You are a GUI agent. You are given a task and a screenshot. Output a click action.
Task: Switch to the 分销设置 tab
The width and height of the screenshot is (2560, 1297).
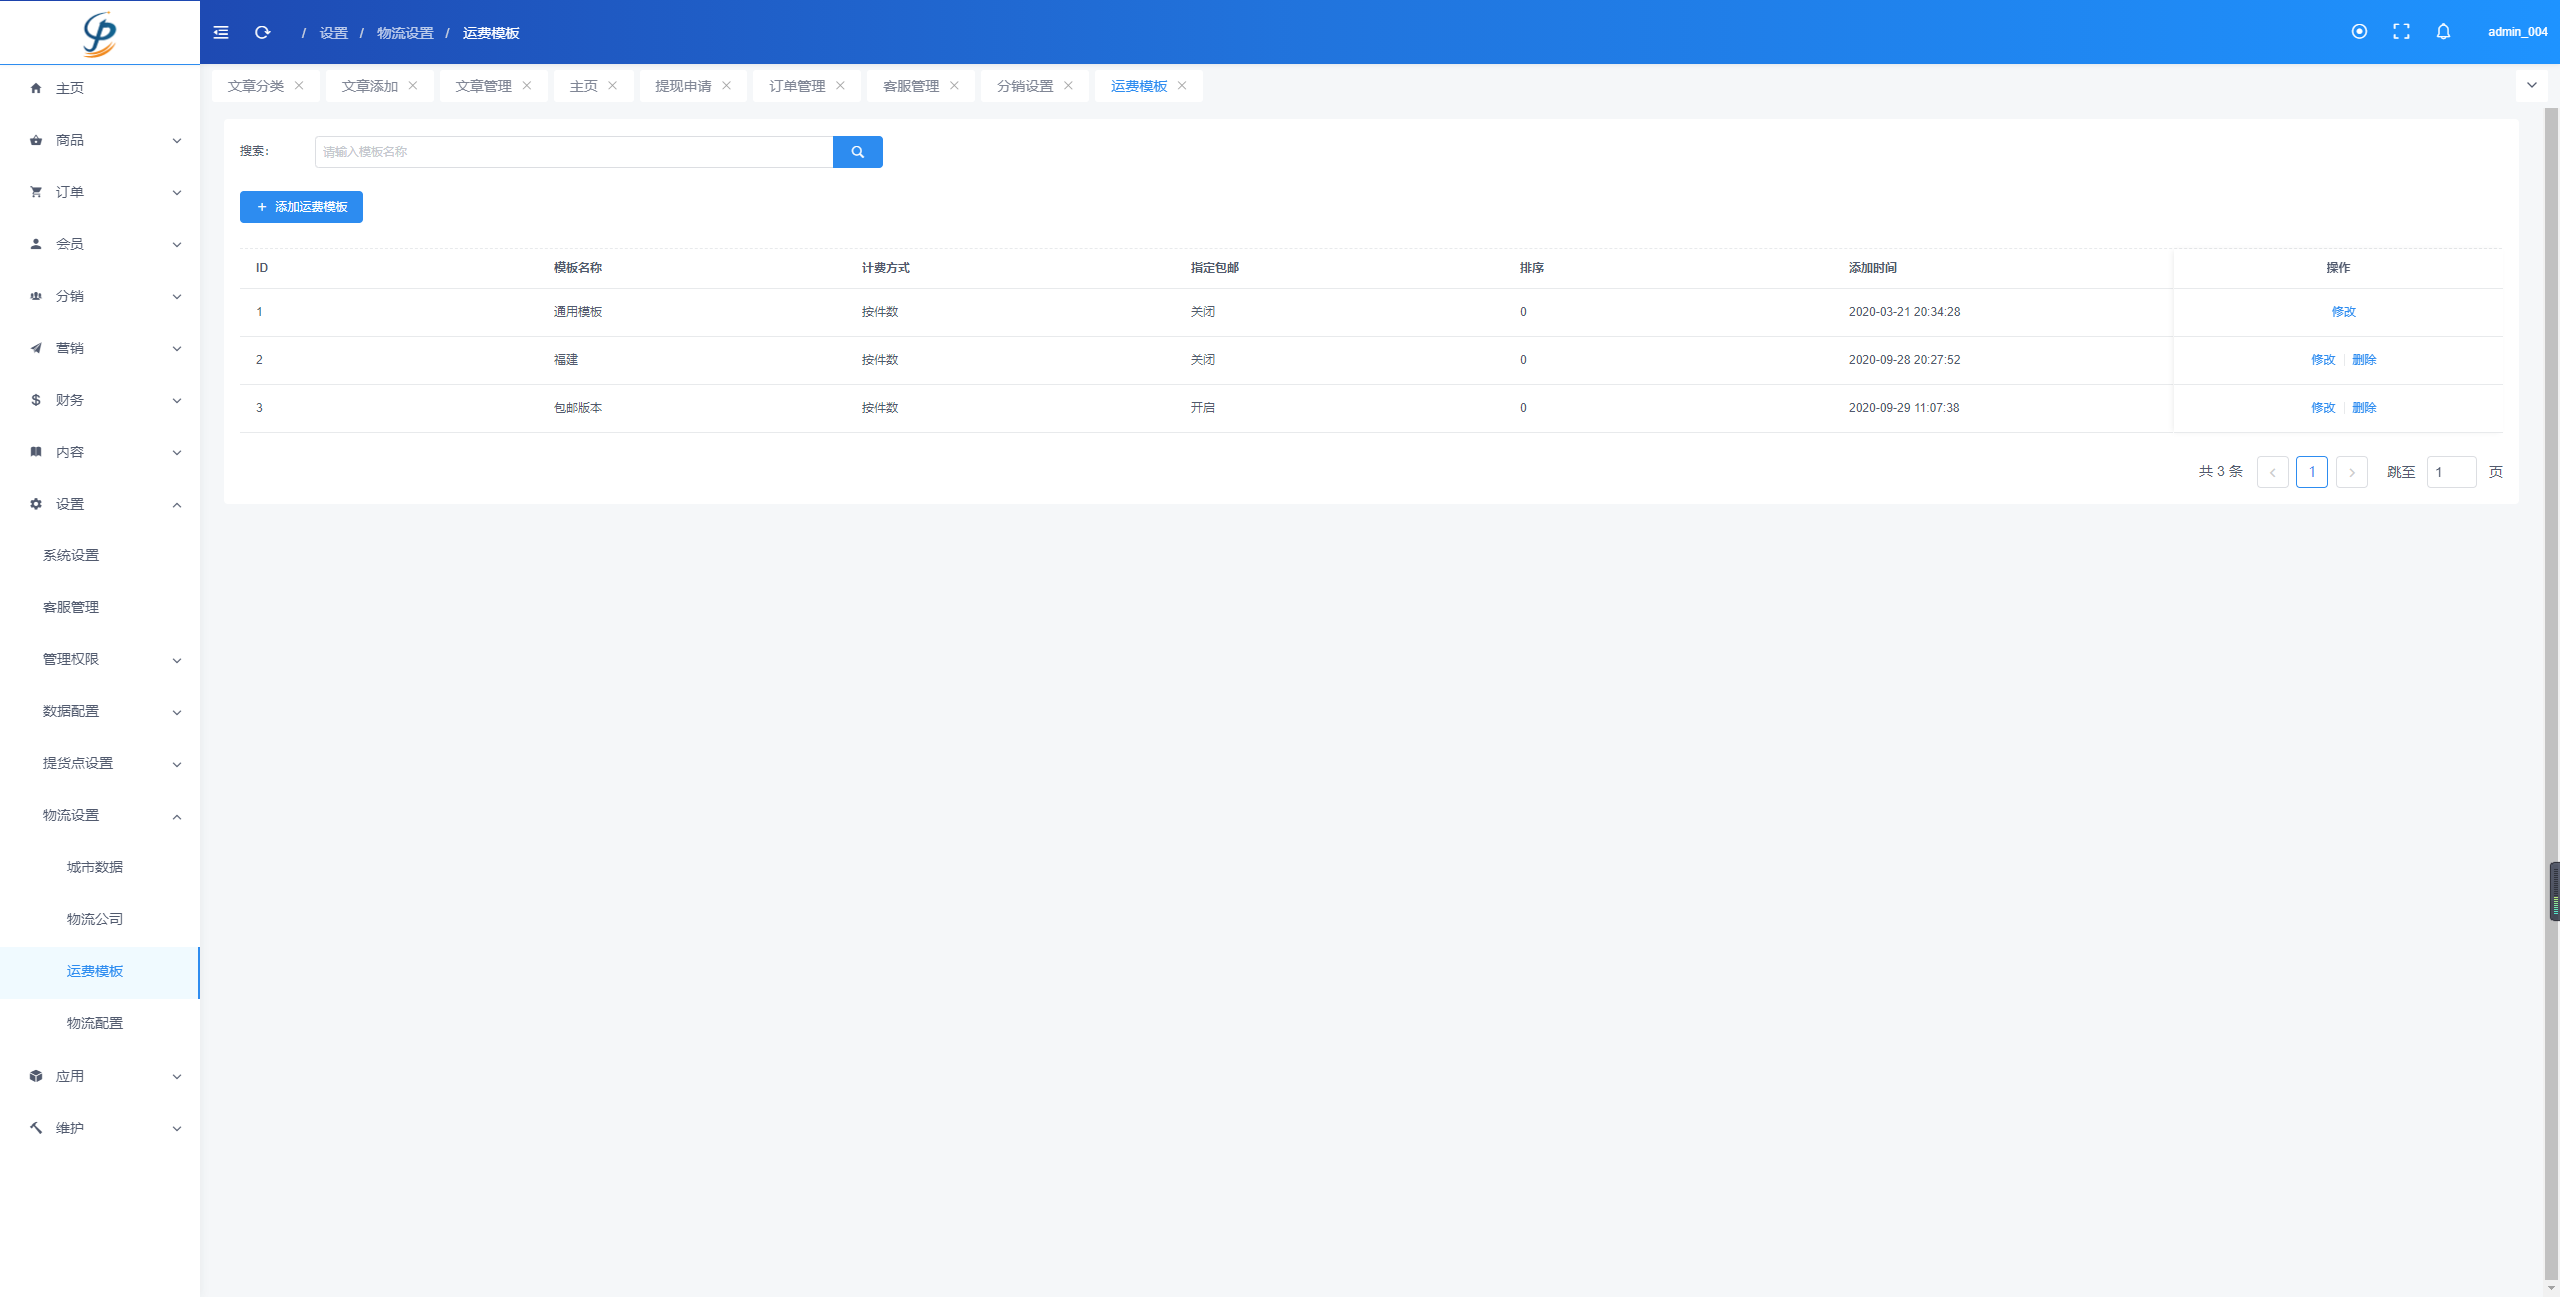pyautogui.click(x=1025, y=86)
